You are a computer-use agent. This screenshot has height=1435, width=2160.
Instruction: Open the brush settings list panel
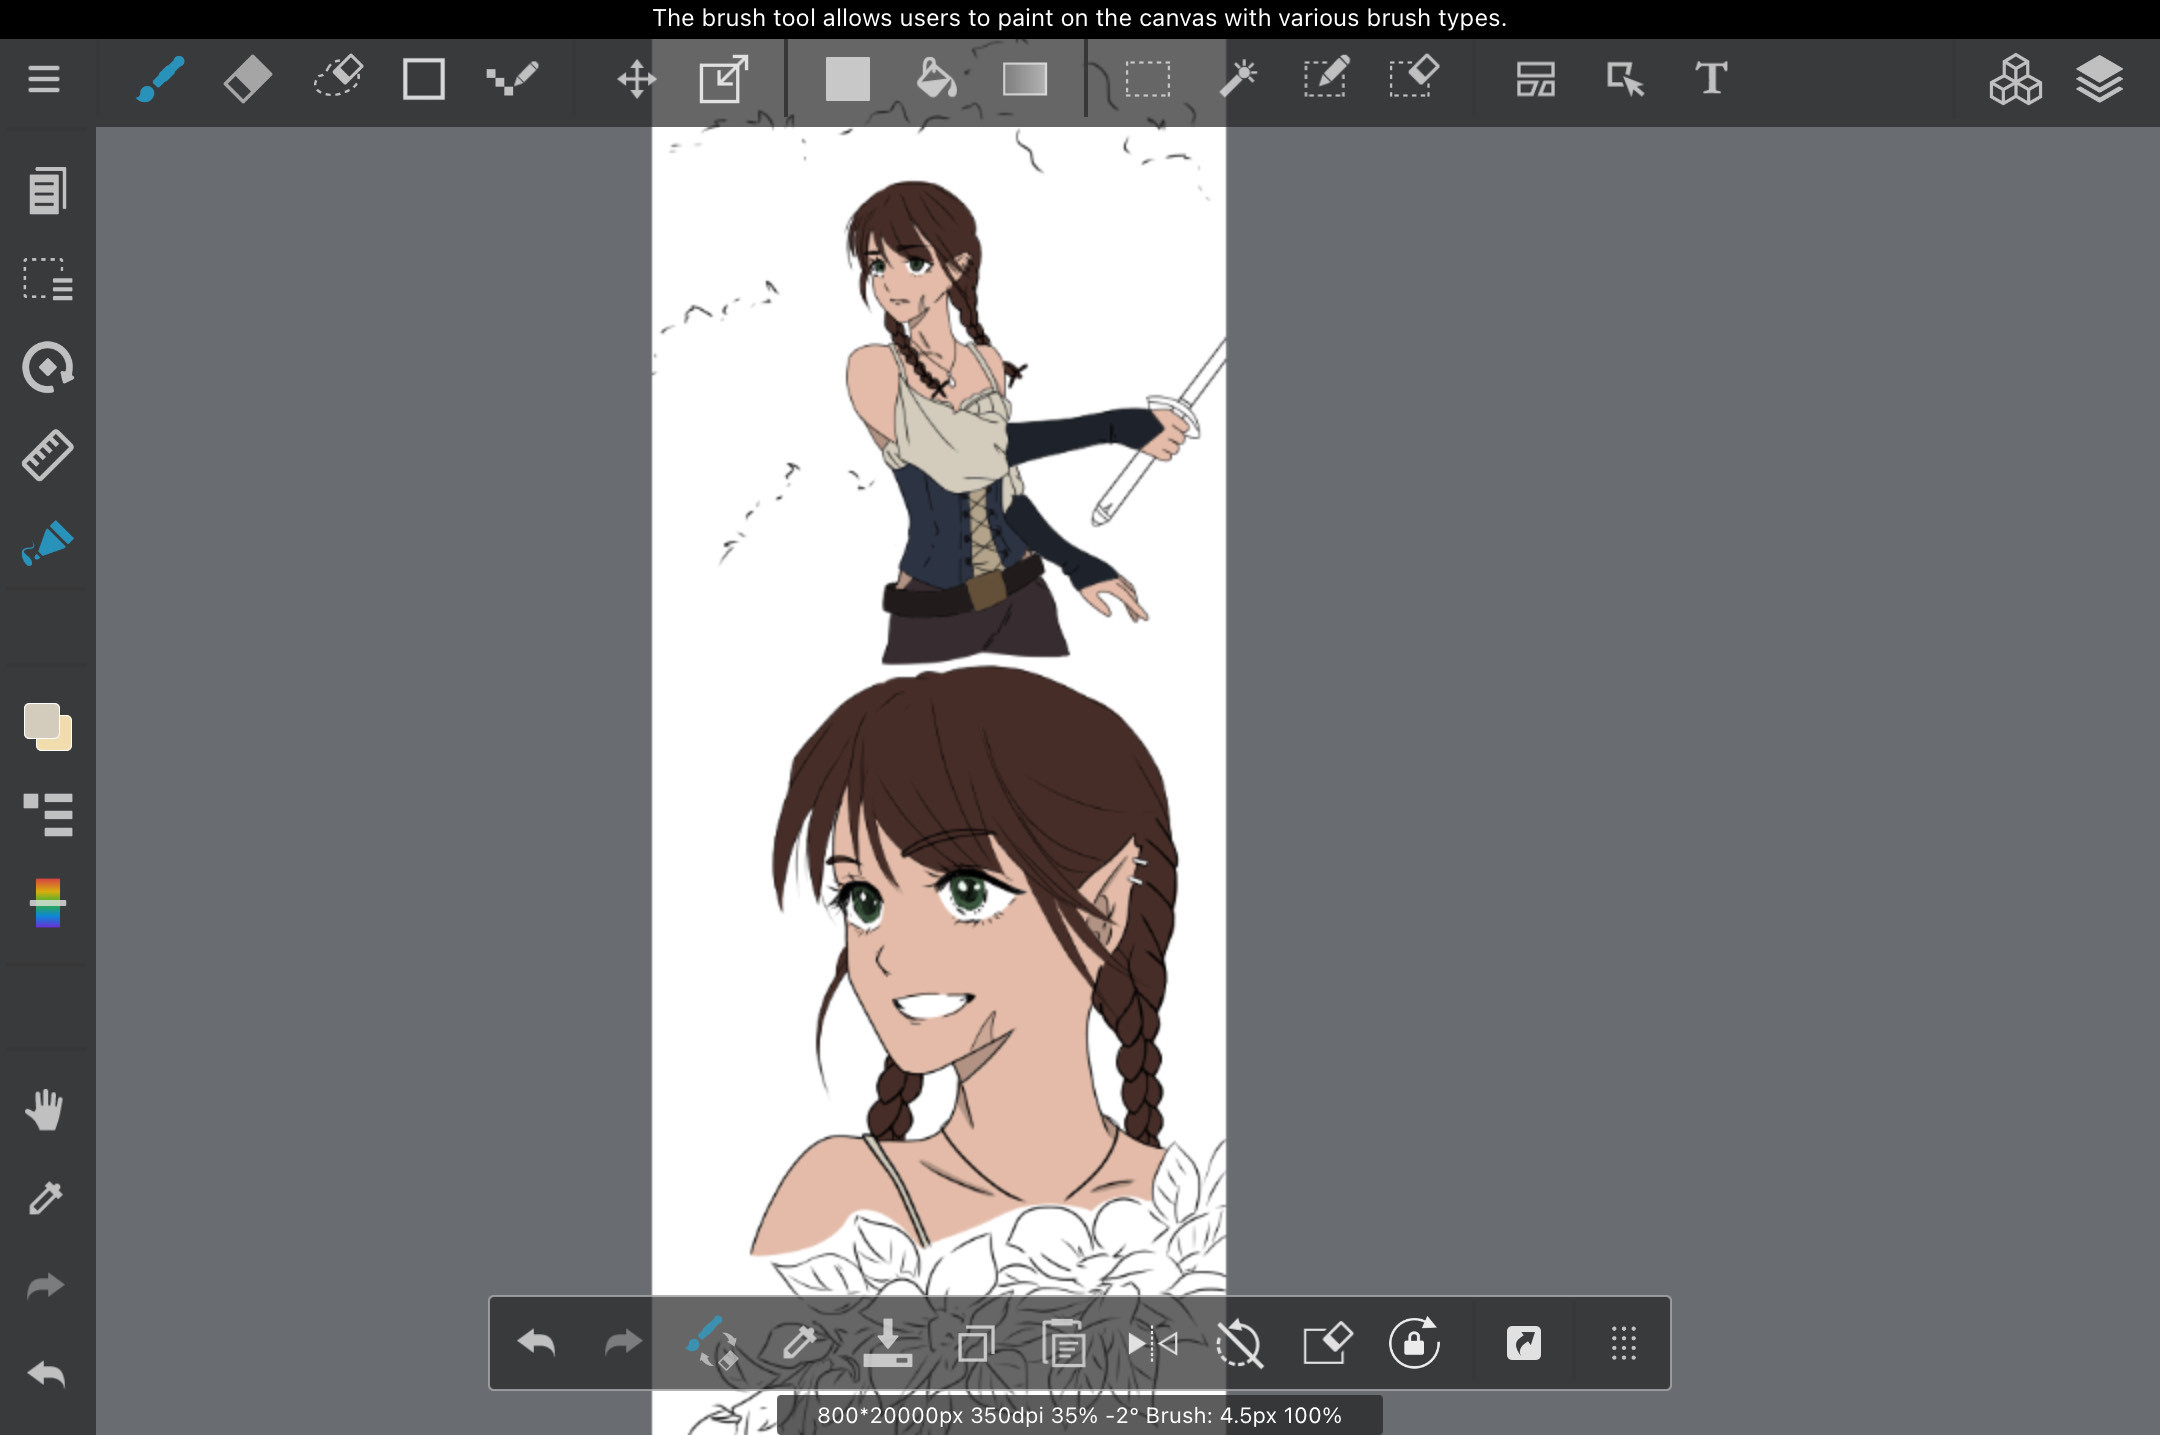pos(47,815)
